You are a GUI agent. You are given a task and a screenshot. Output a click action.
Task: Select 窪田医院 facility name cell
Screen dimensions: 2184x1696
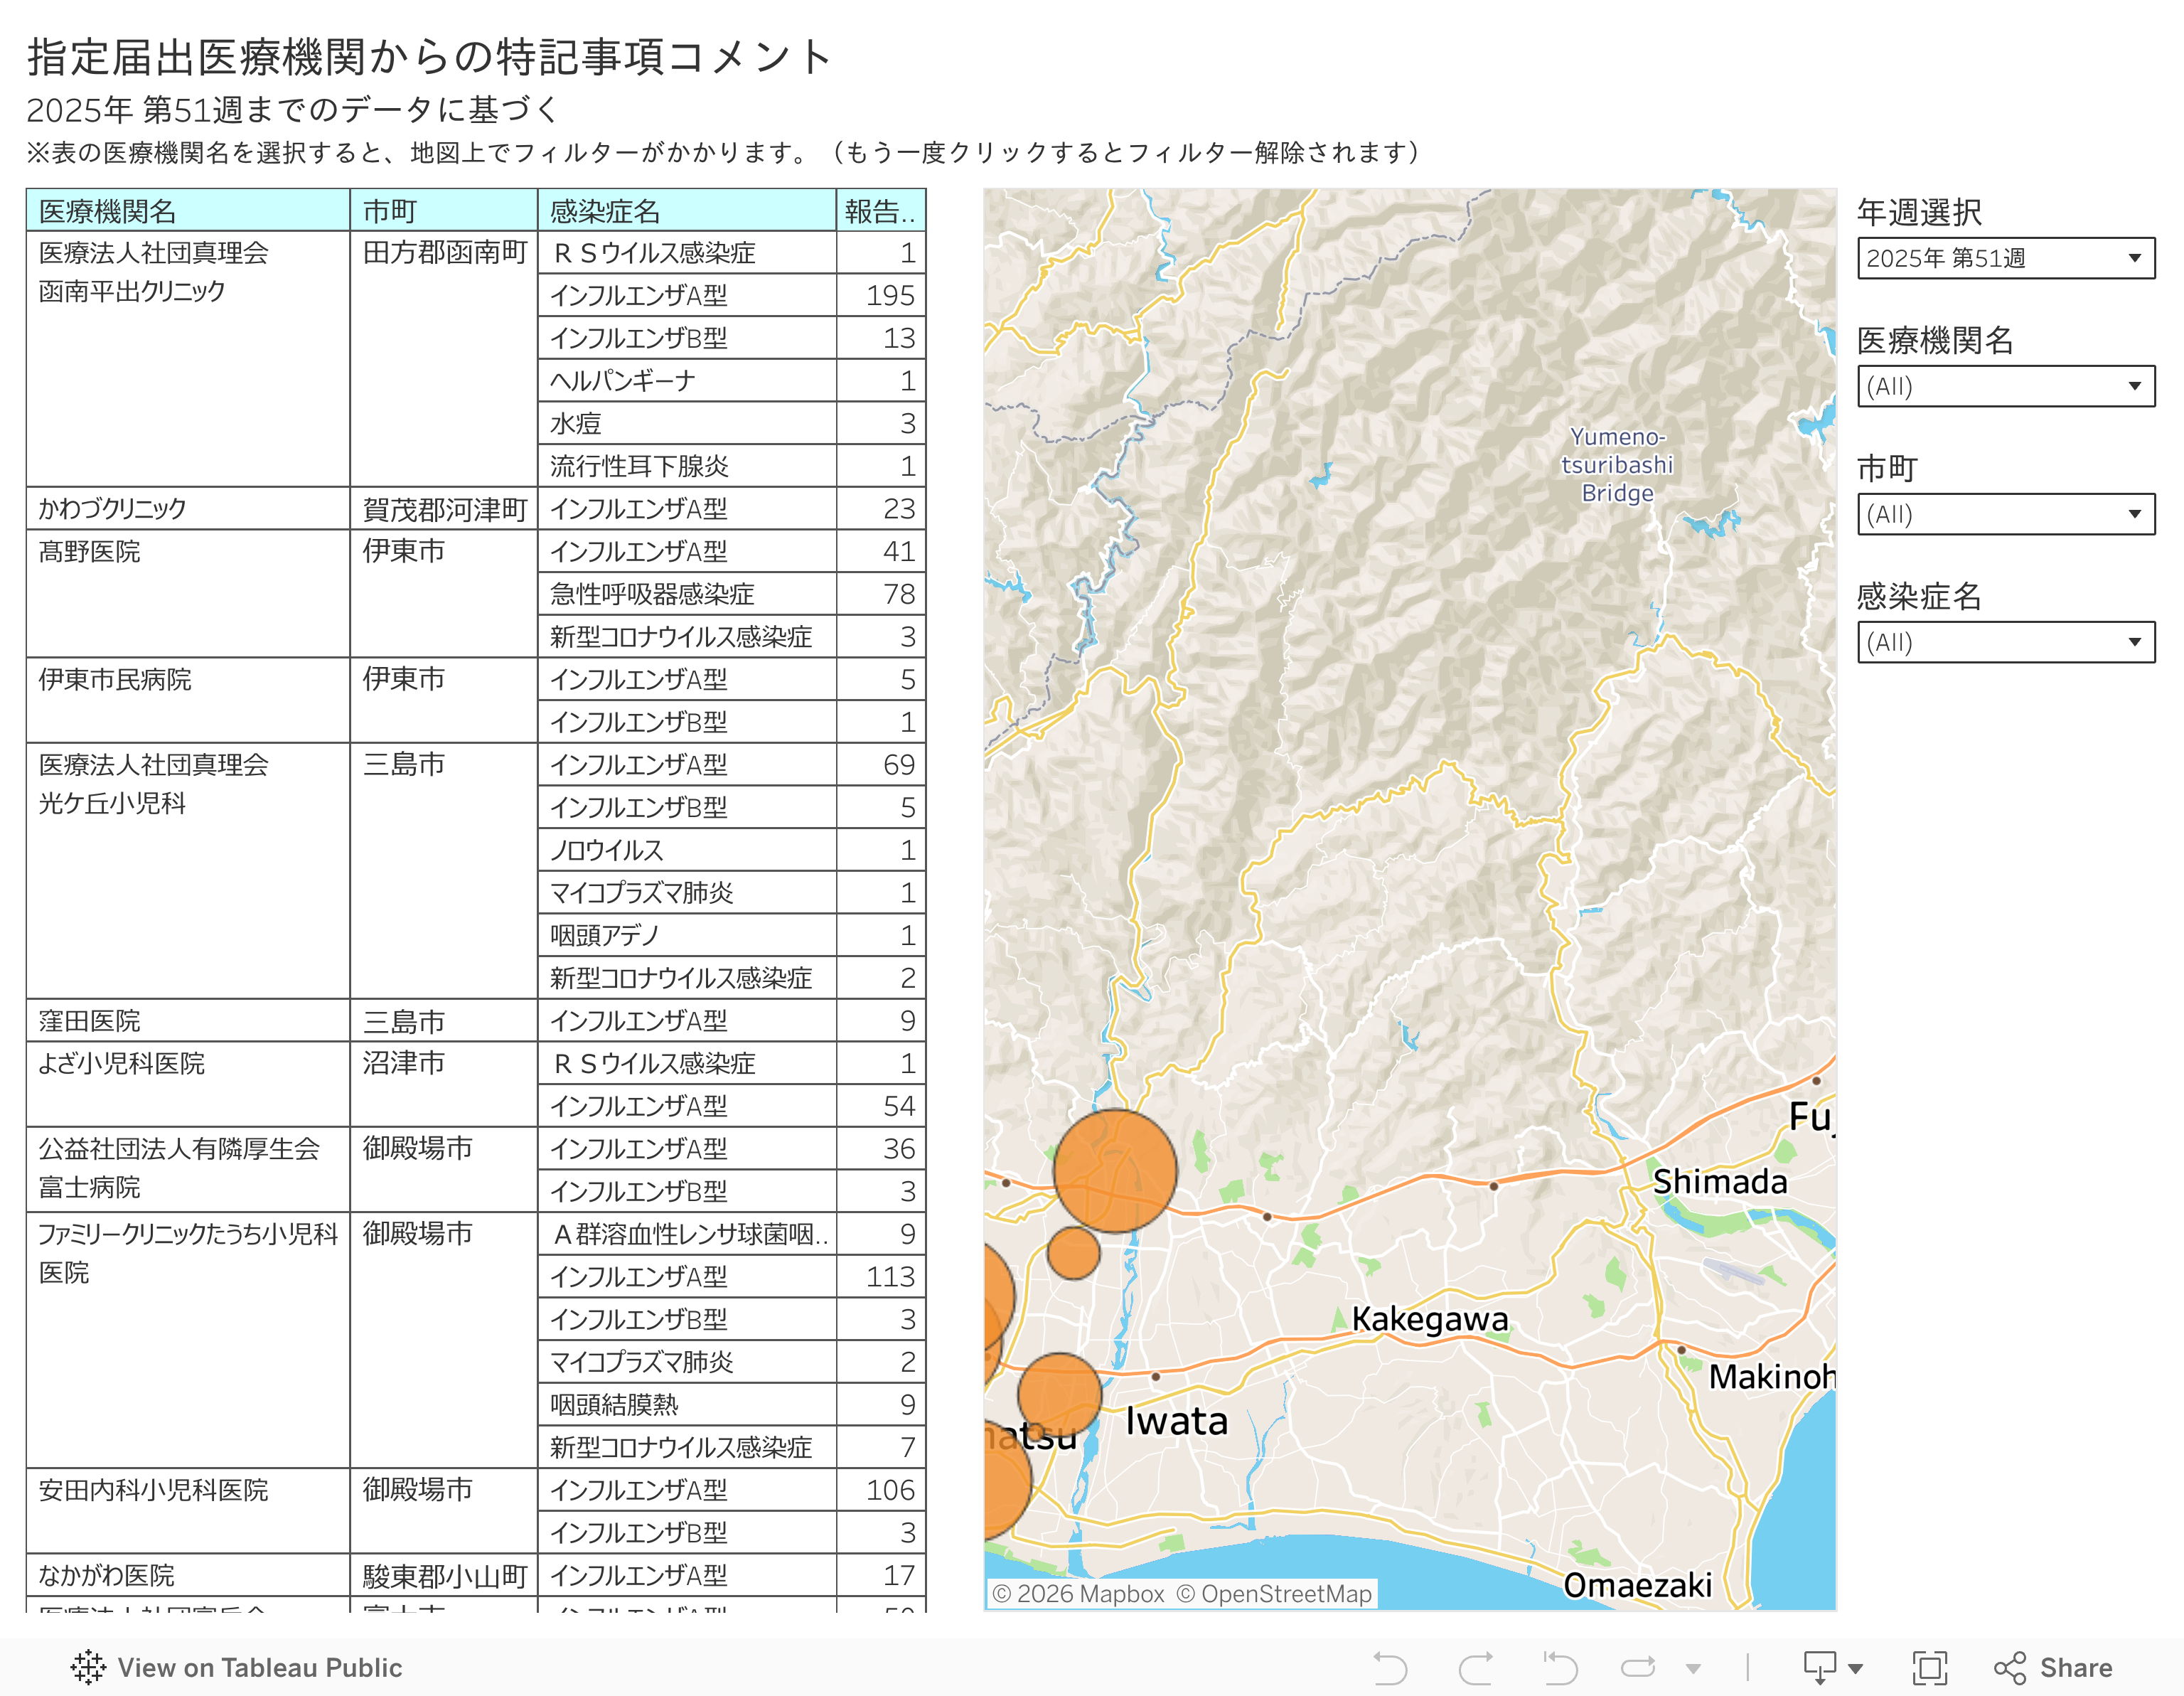[90, 1021]
